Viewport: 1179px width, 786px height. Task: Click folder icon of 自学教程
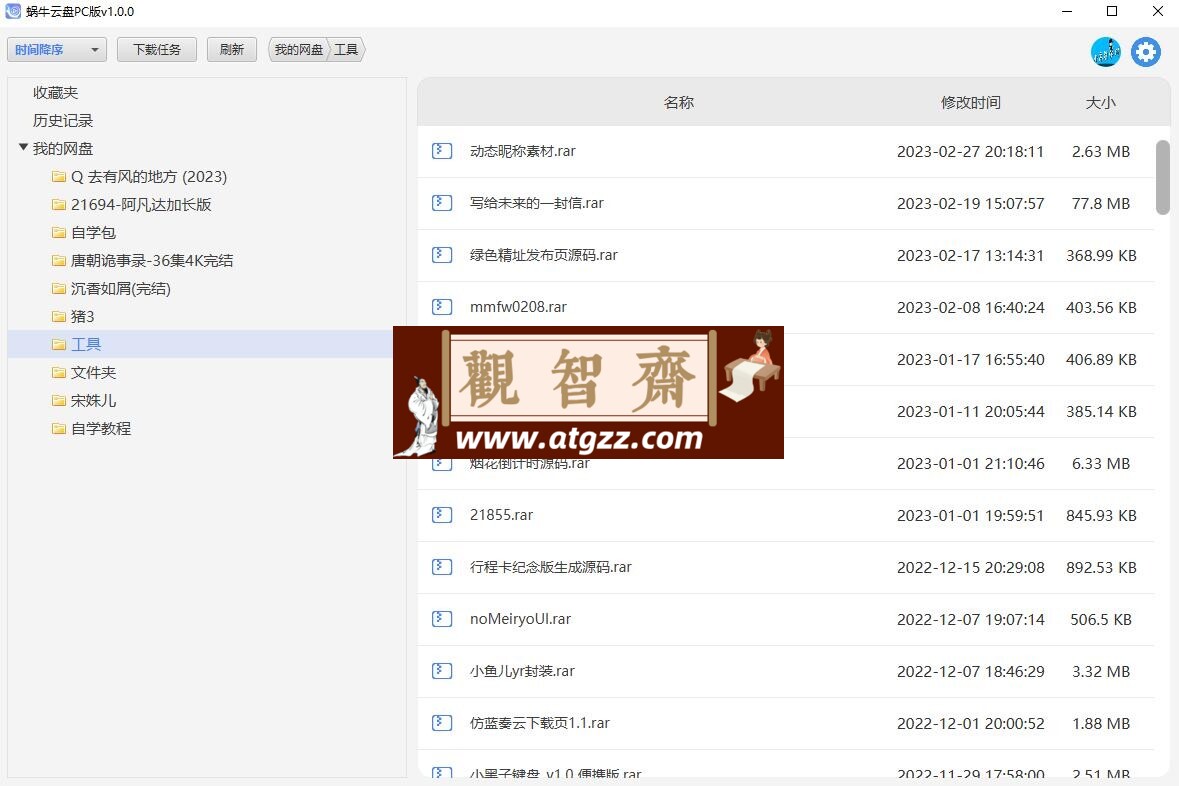59,429
